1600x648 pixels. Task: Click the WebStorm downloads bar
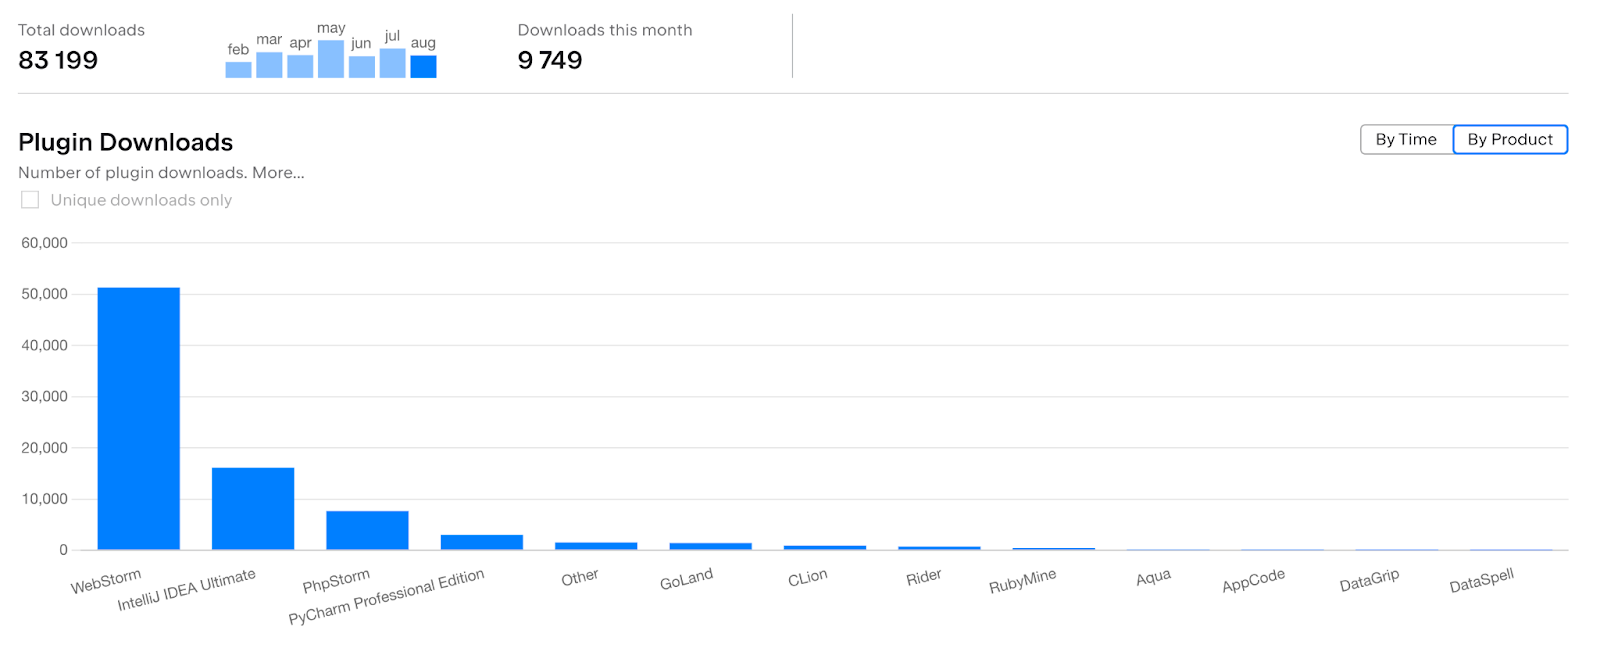tap(138, 418)
